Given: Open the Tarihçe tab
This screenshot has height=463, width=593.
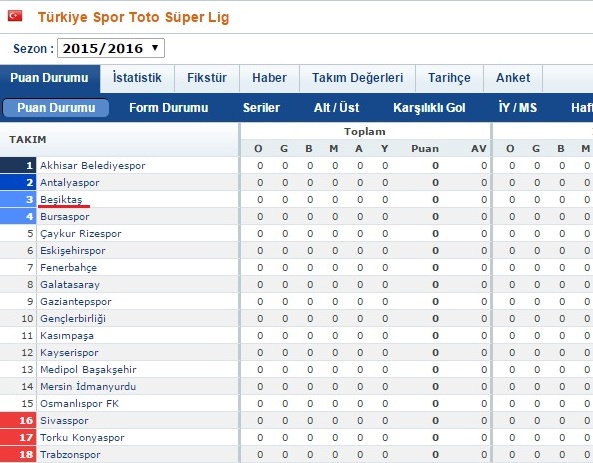Looking at the screenshot, I should pyautogui.click(x=449, y=78).
